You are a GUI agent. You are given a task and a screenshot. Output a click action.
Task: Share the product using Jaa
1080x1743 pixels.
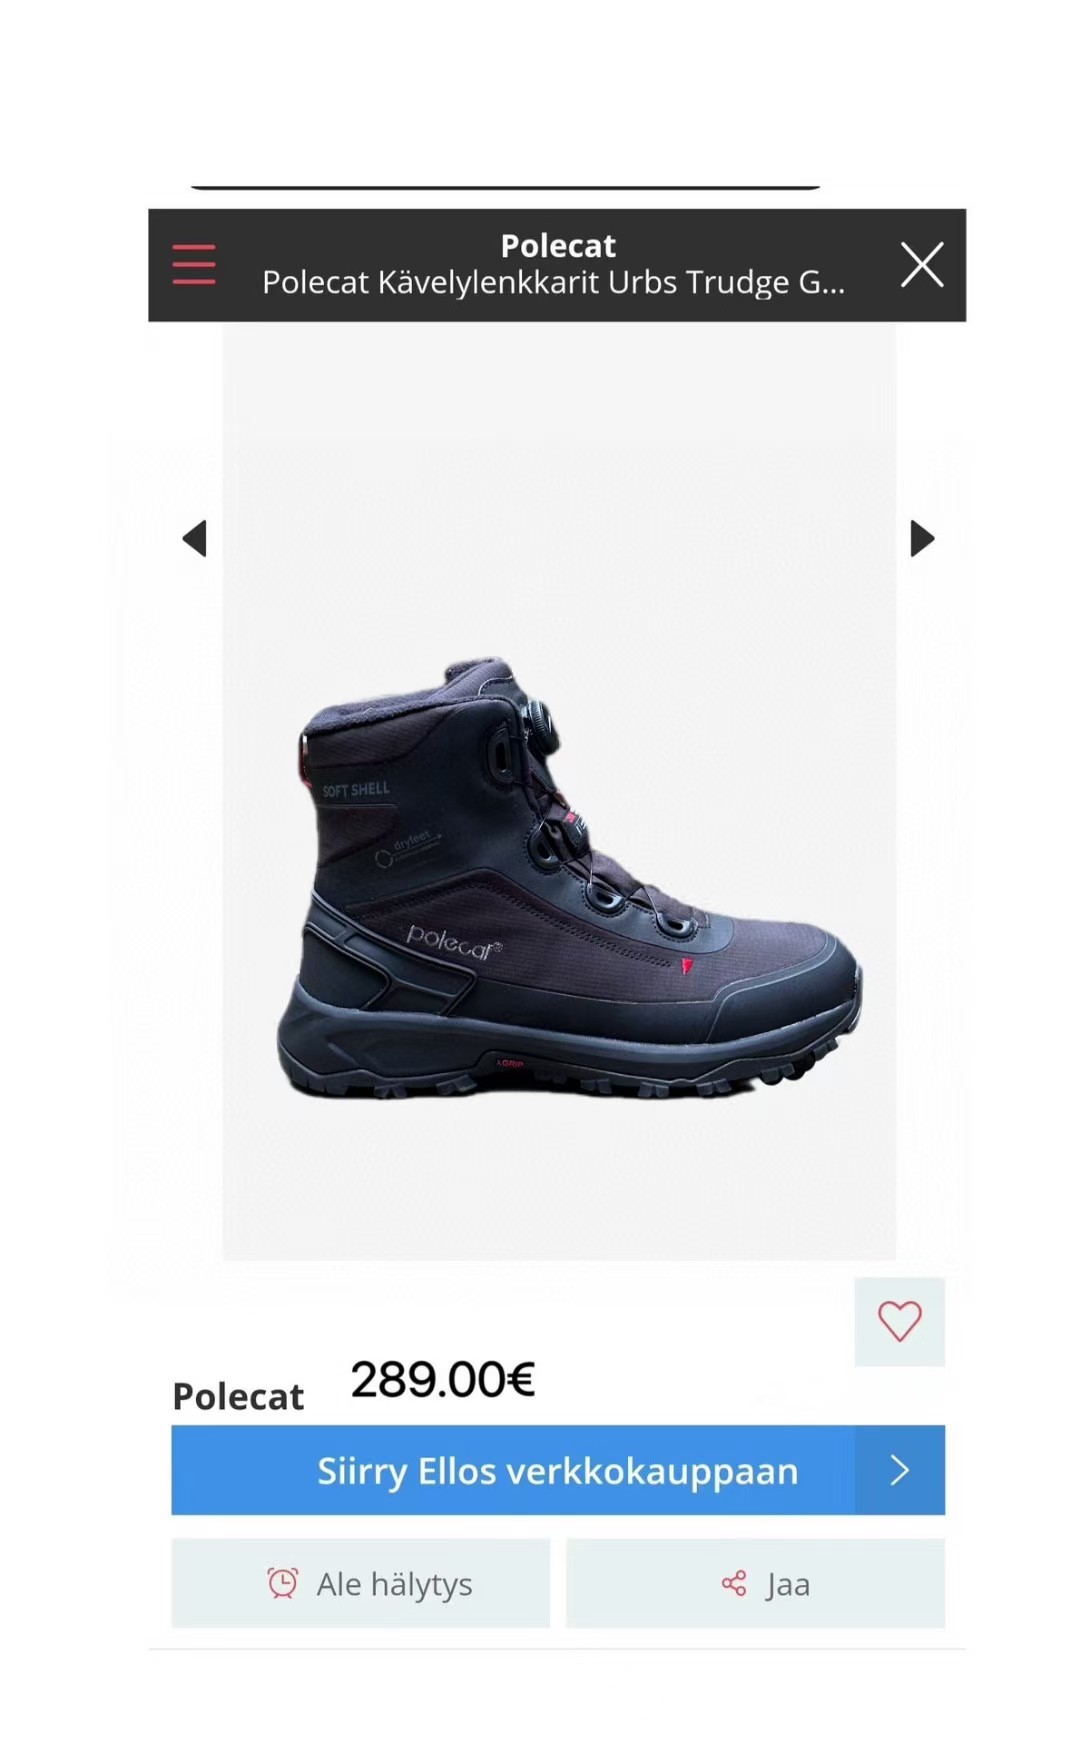pos(755,1583)
